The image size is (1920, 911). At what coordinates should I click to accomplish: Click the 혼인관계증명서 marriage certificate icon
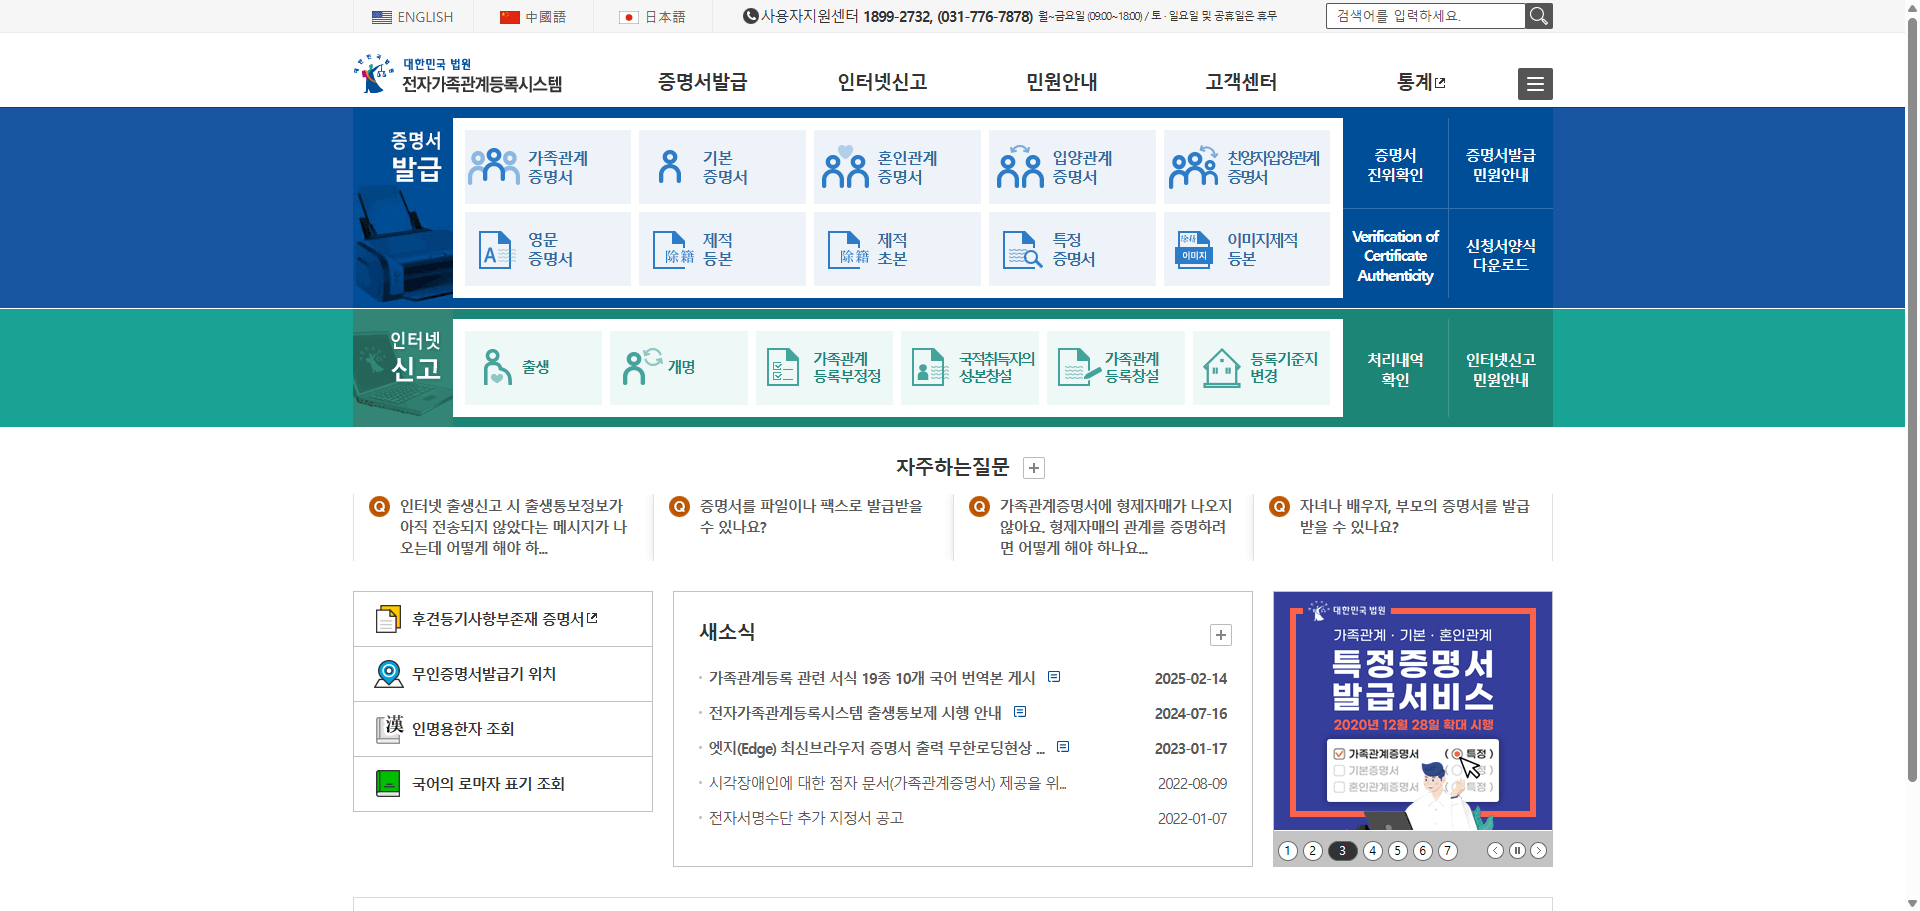tap(845, 165)
